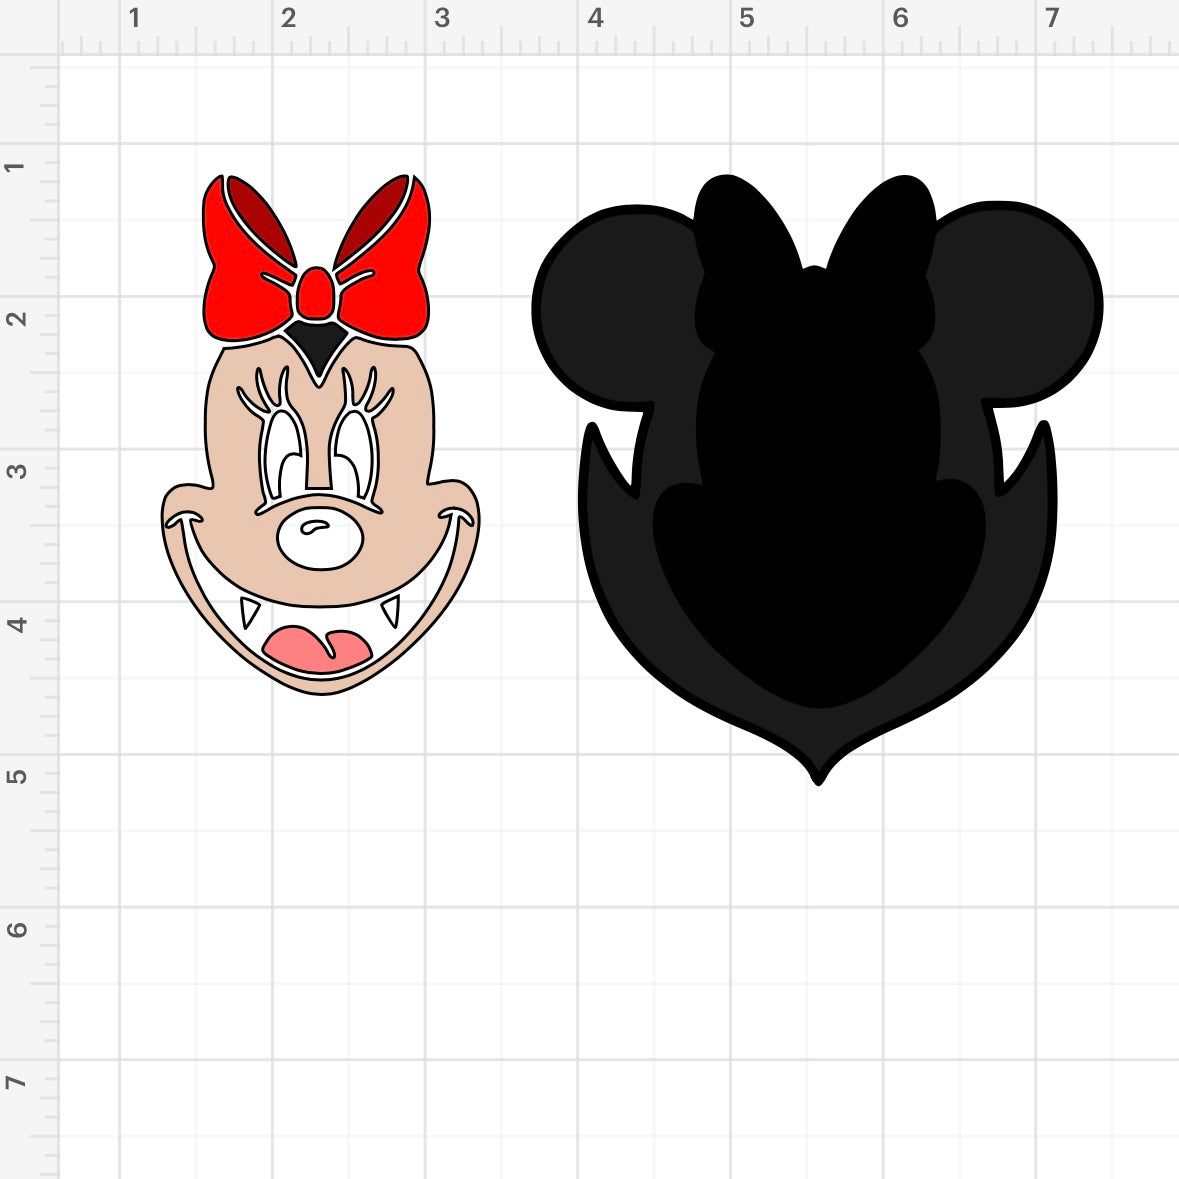Click number 7 on the horizontal ruler
The image size is (1179, 1179).
(1052, 19)
